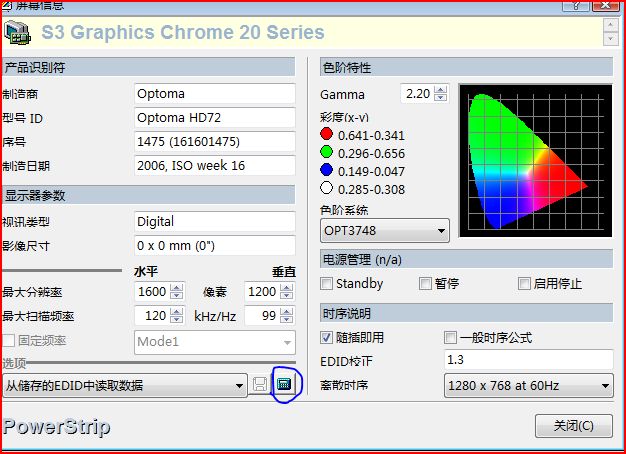Click the red chromaticity dot 0.641-0.341
The width and height of the screenshot is (626, 454).
(x=326, y=134)
